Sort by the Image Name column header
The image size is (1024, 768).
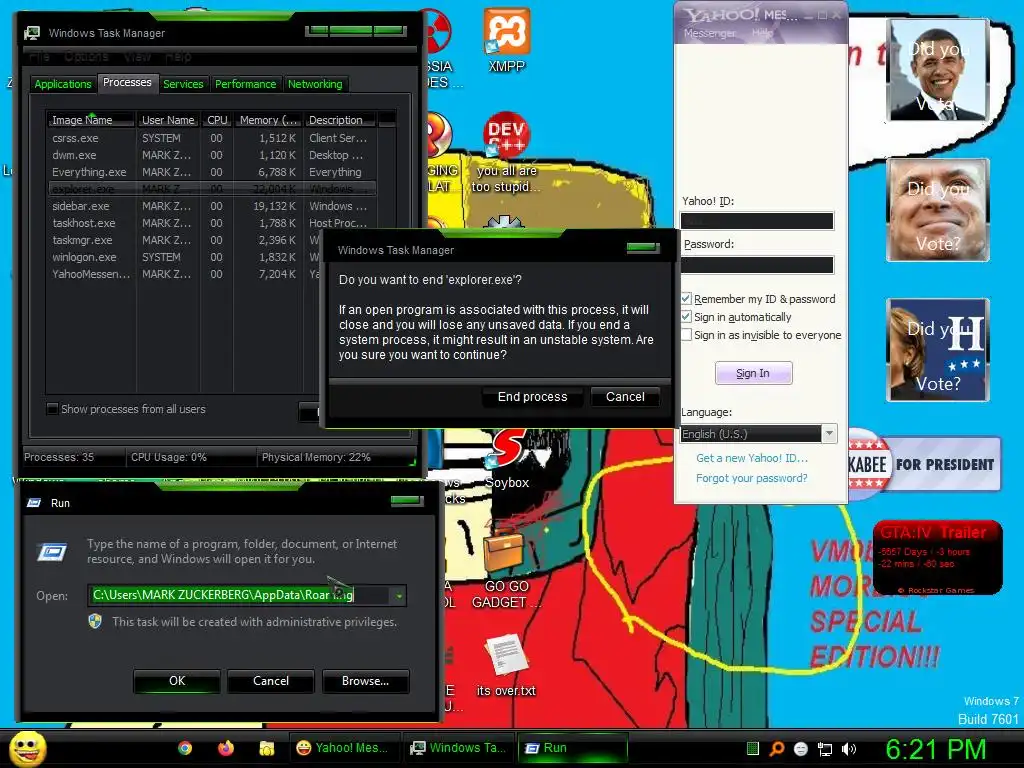pos(91,120)
